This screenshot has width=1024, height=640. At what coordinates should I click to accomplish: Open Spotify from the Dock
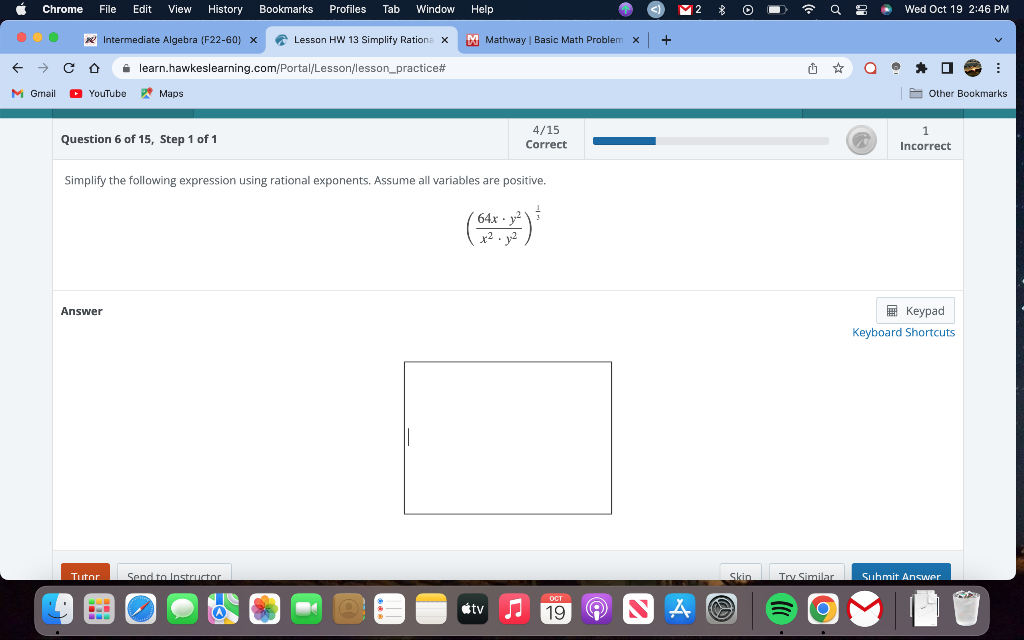(x=782, y=608)
